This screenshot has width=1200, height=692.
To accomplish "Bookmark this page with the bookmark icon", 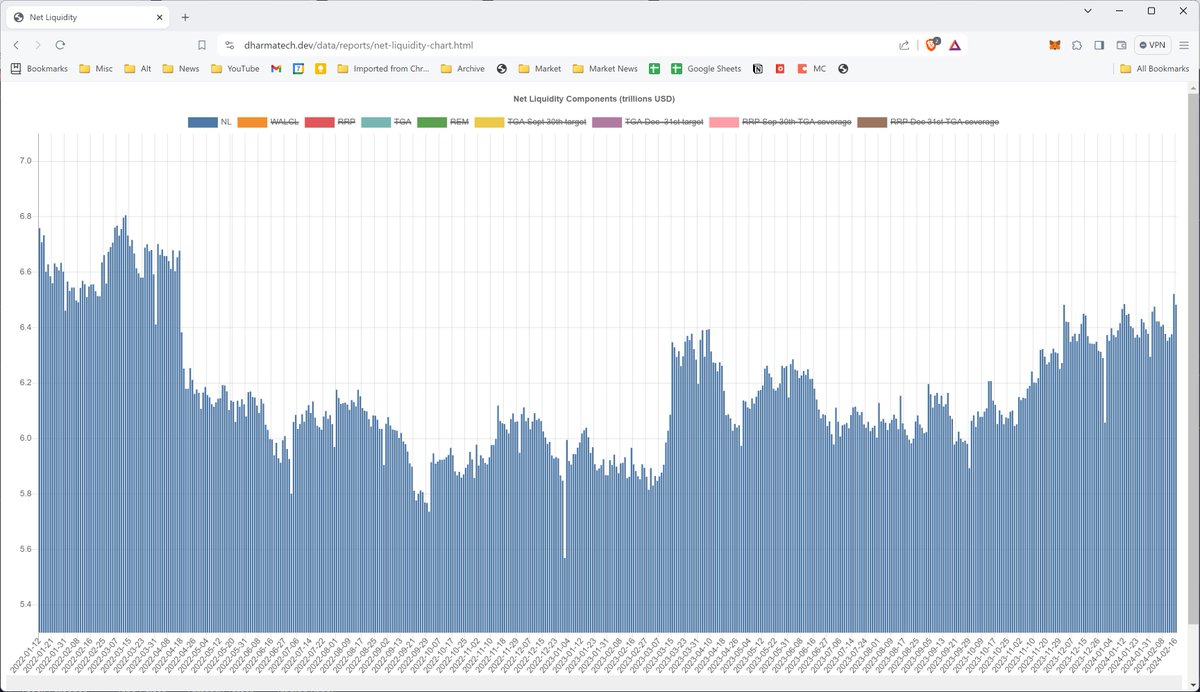I will pos(201,45).
